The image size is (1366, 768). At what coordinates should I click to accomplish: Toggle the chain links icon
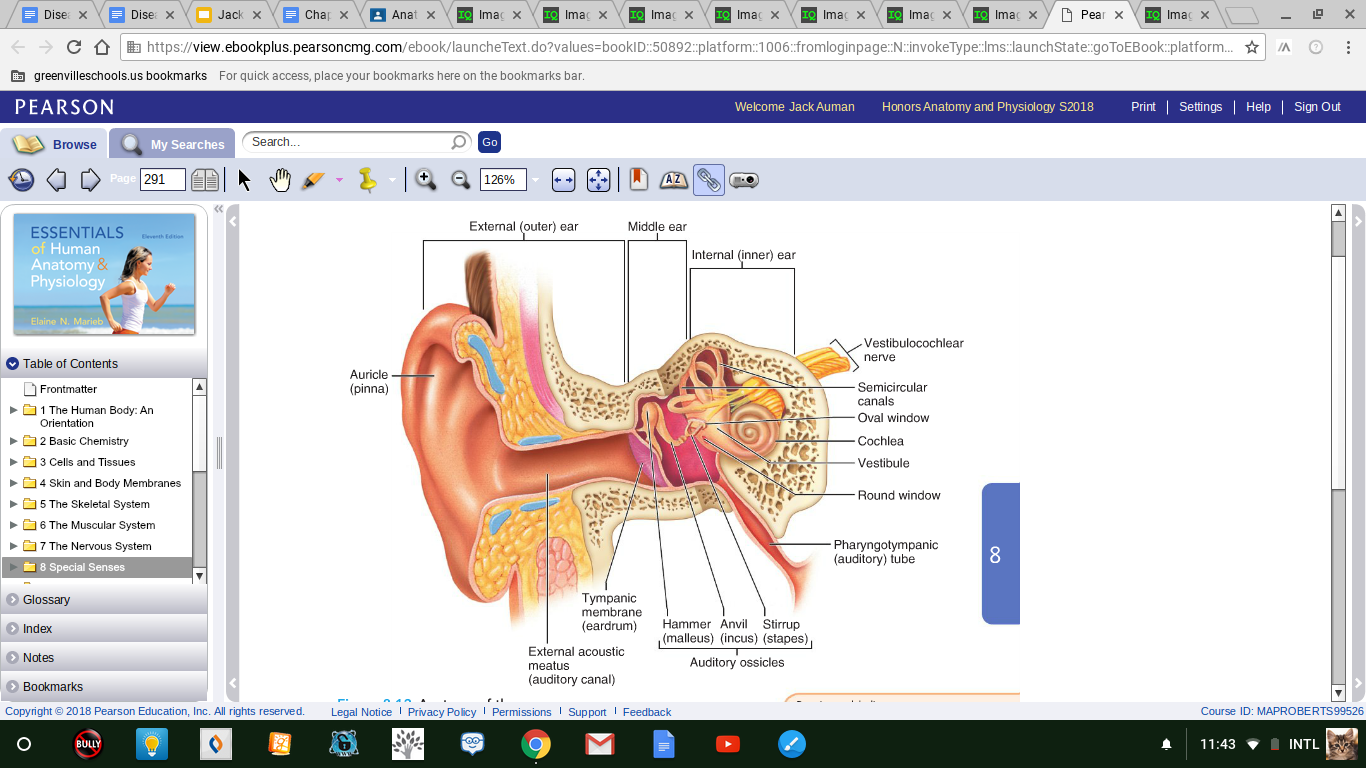pos(708,180)
